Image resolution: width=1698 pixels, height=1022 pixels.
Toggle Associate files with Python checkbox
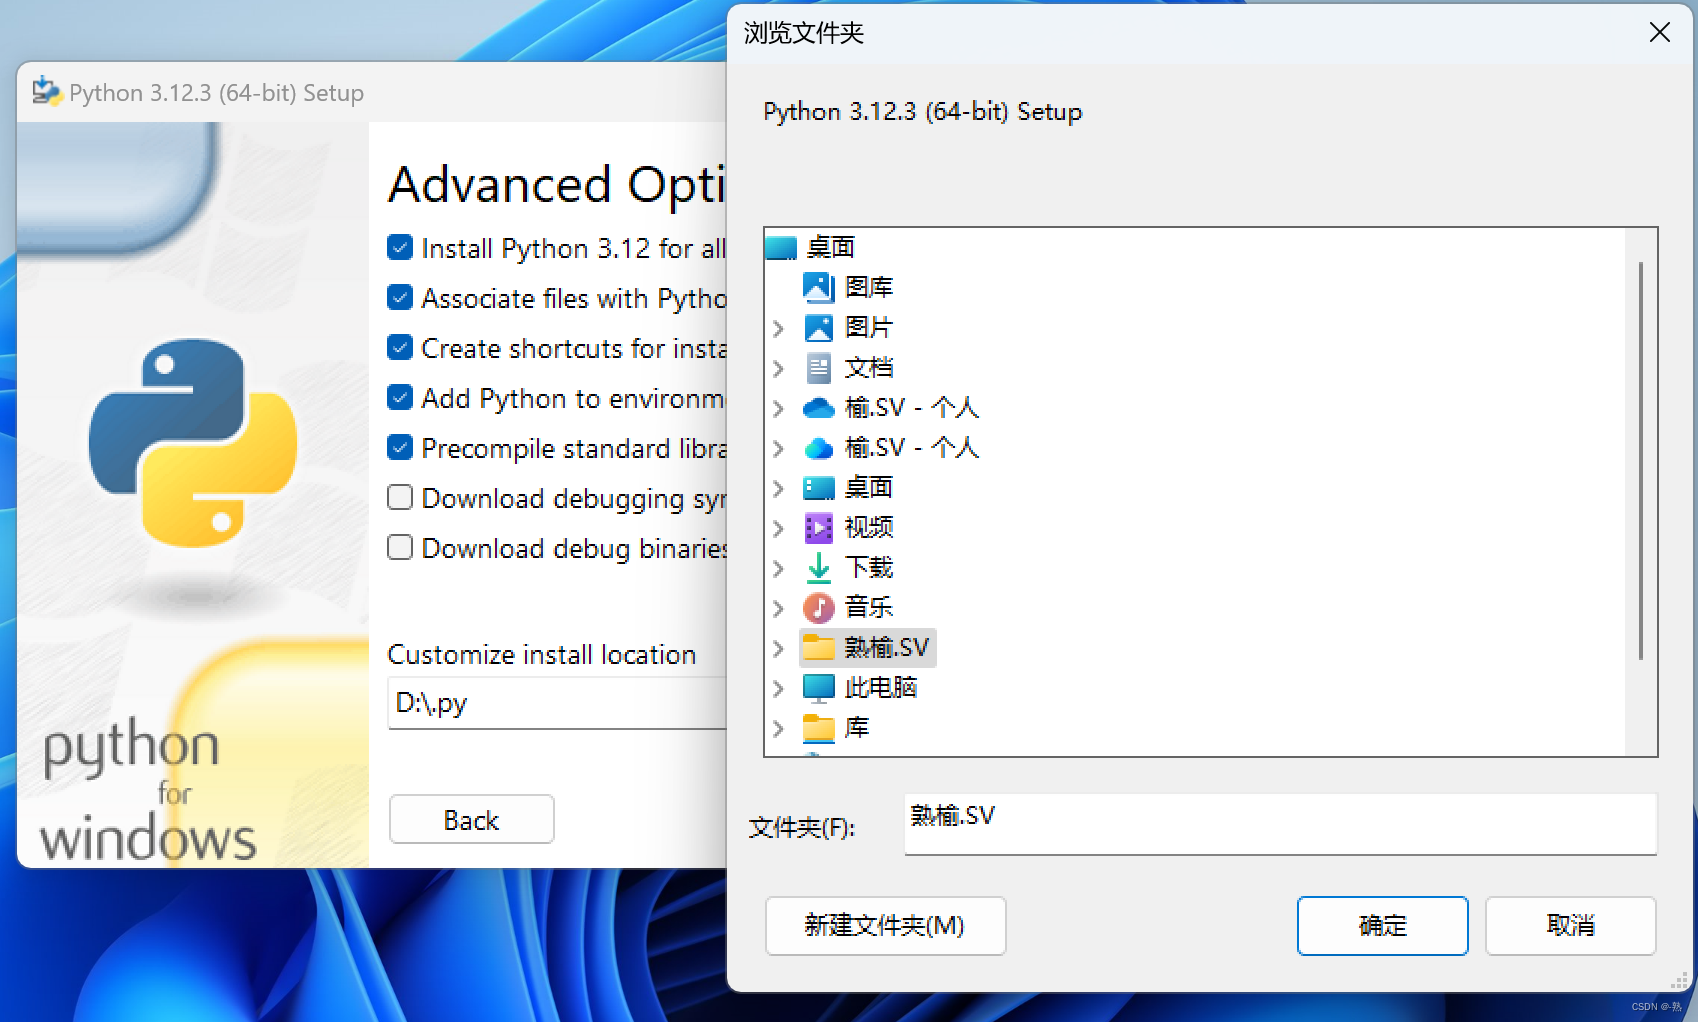(400, 298)
